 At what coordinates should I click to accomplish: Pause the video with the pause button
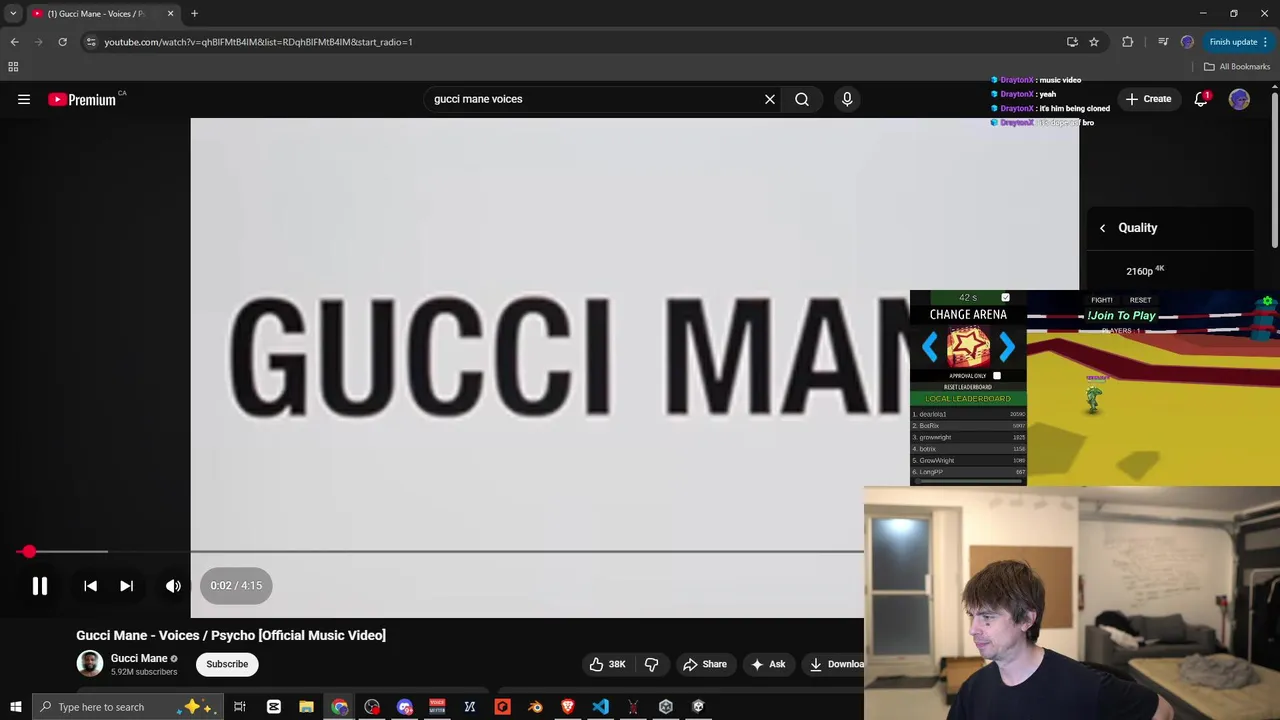pos(40,586)
